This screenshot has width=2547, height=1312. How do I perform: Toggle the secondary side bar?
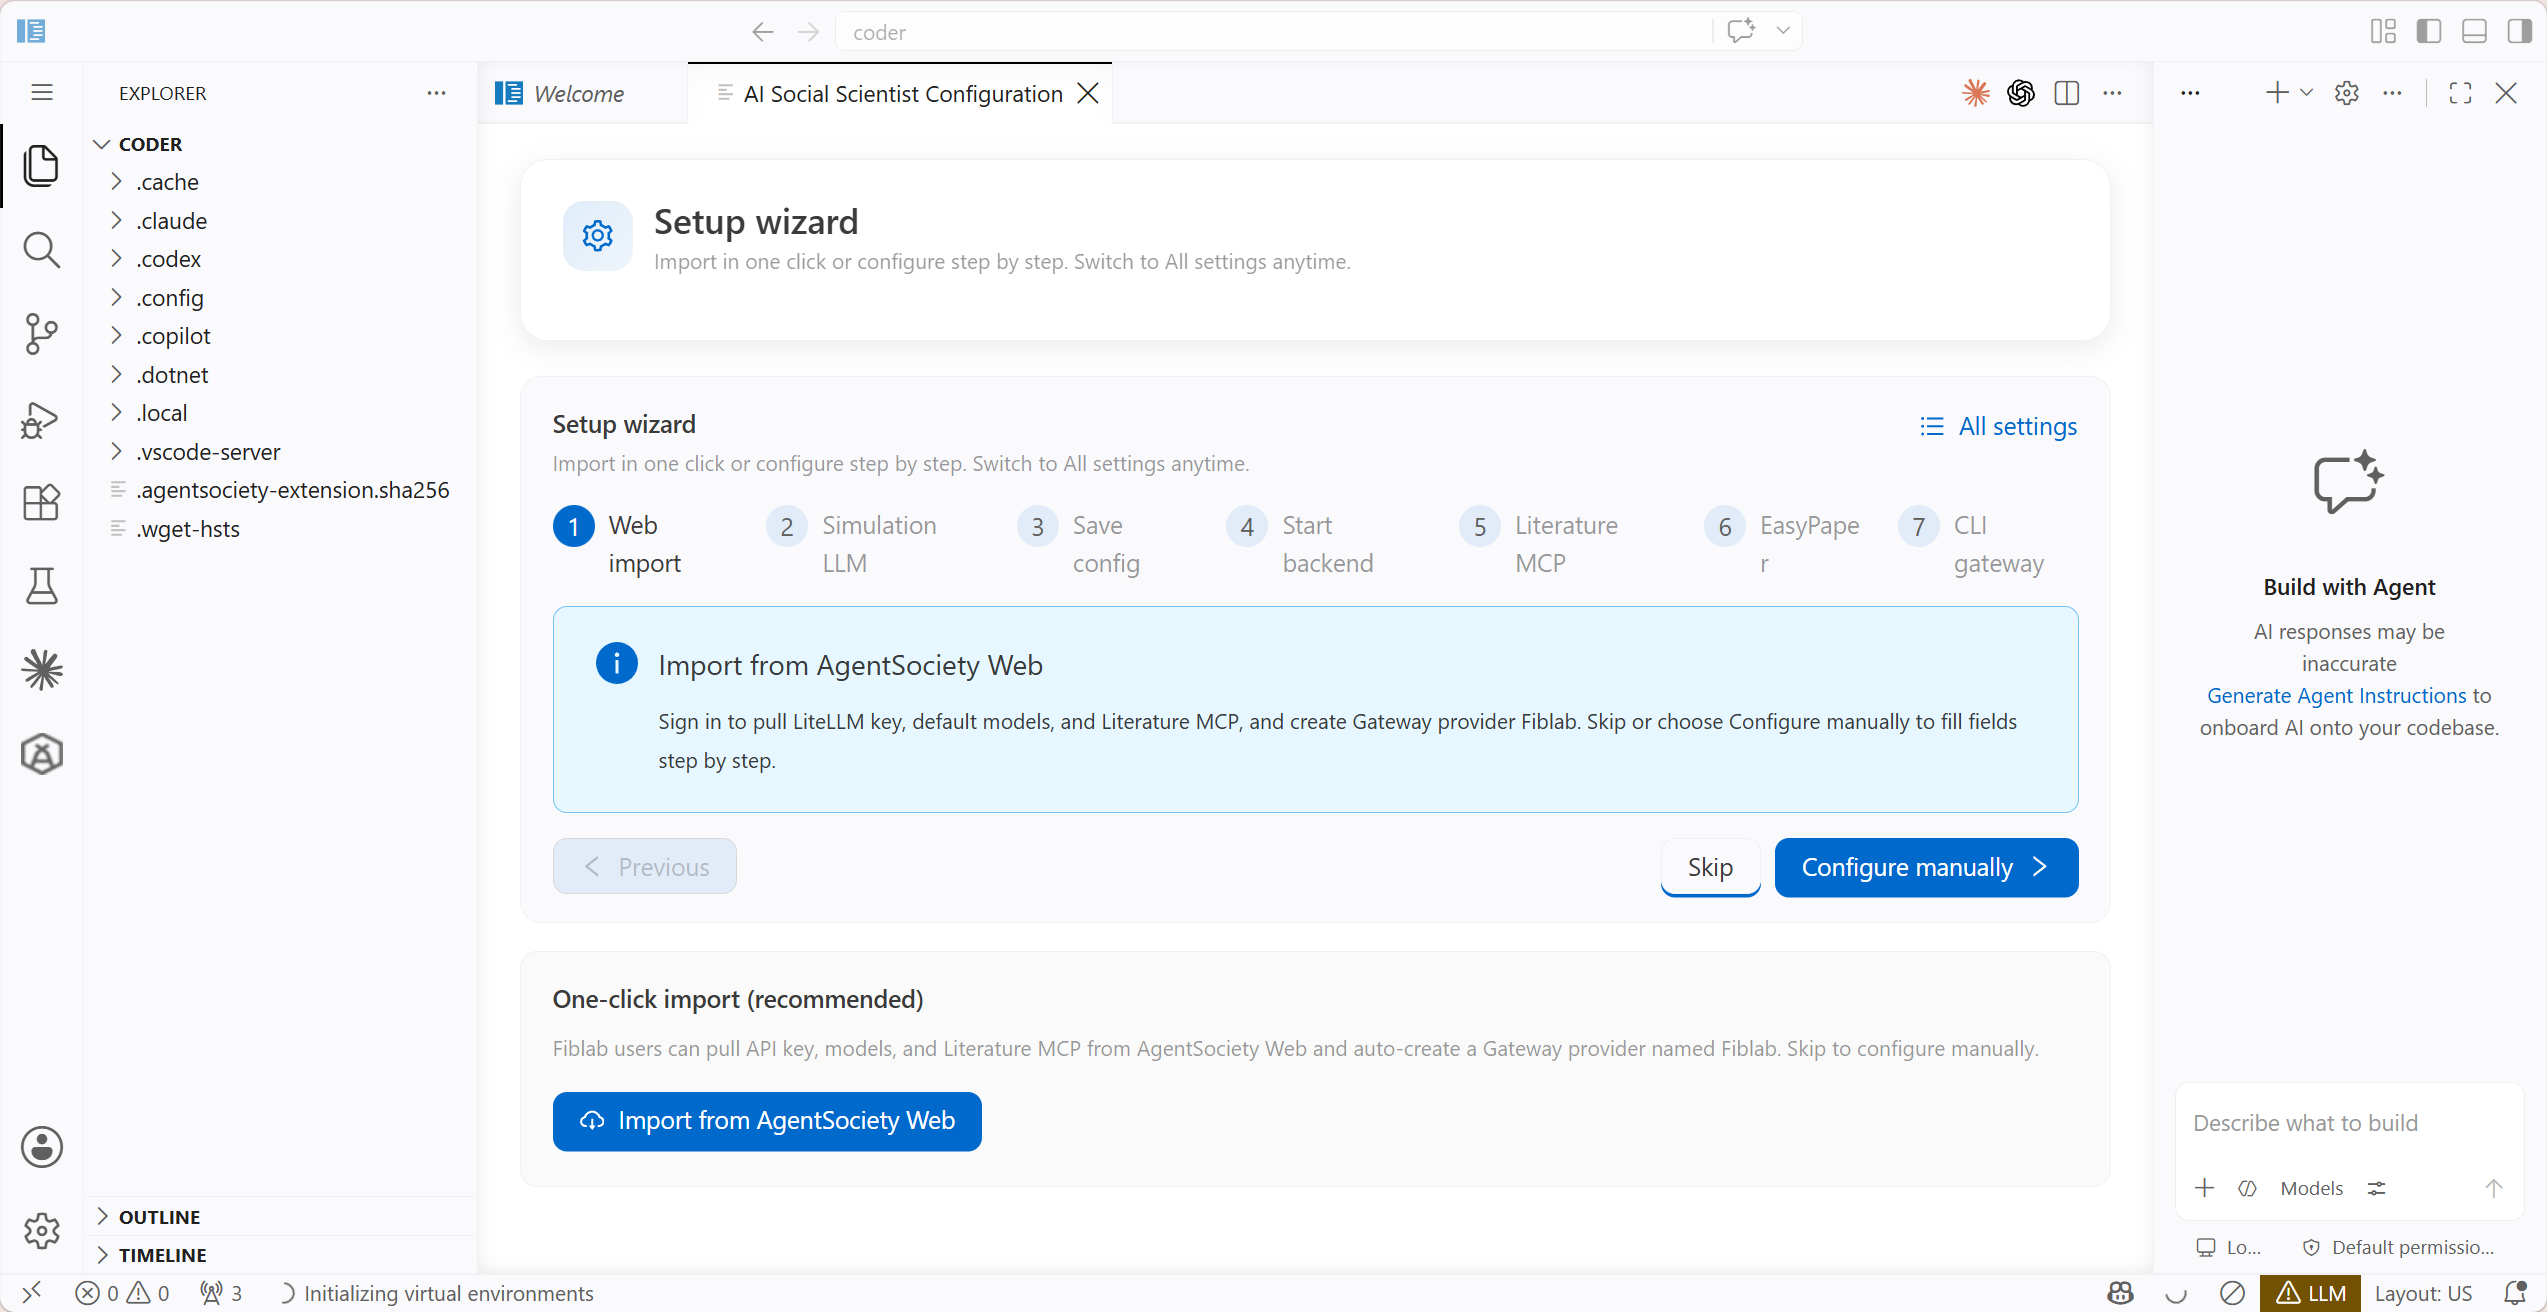2519,31
